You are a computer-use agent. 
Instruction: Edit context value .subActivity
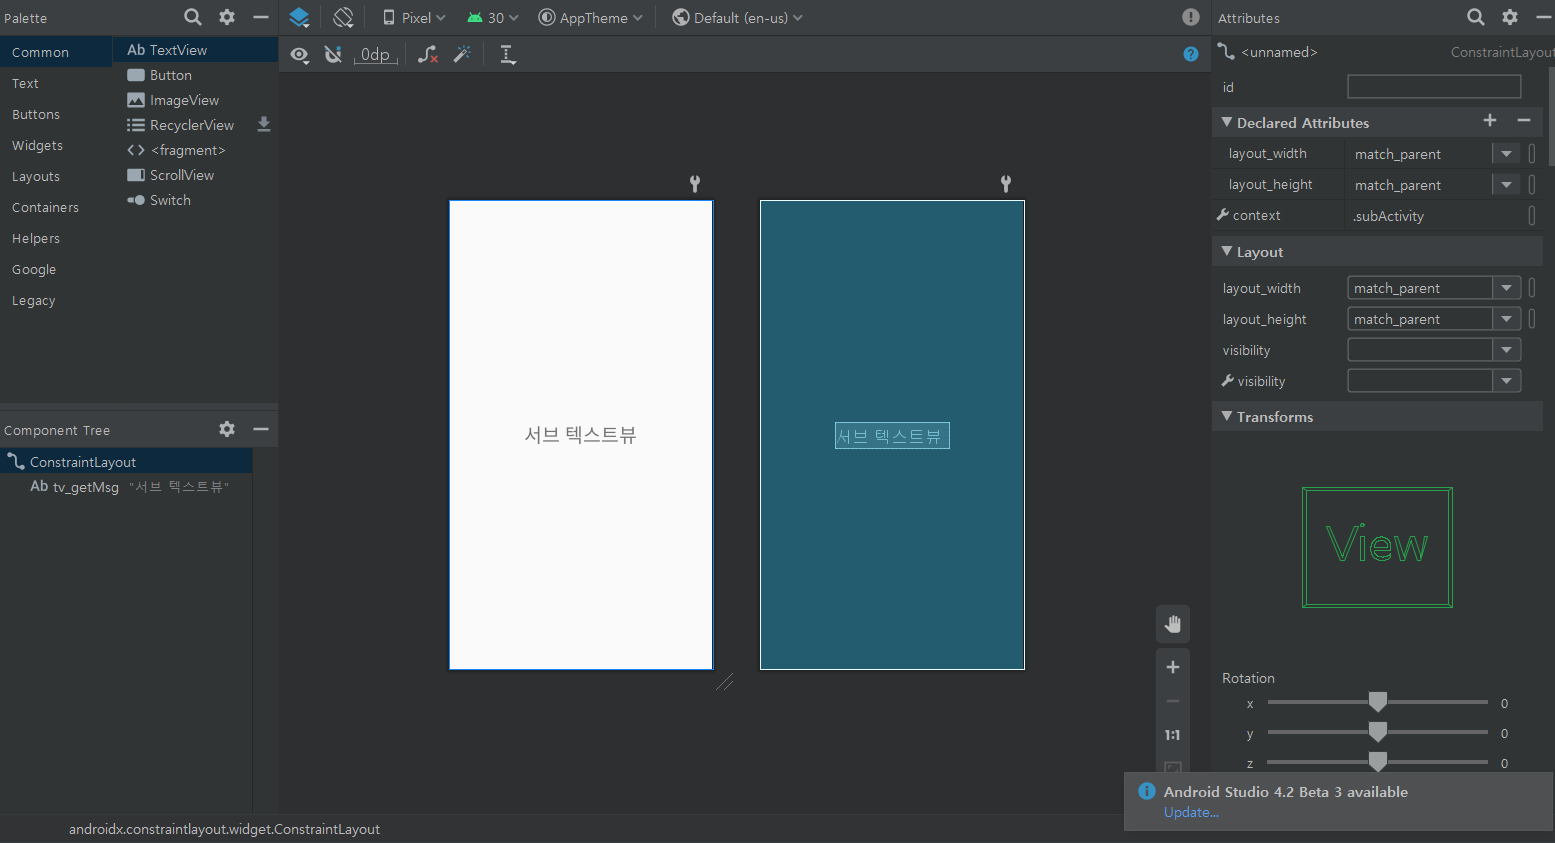click(x=1435, y=216)
